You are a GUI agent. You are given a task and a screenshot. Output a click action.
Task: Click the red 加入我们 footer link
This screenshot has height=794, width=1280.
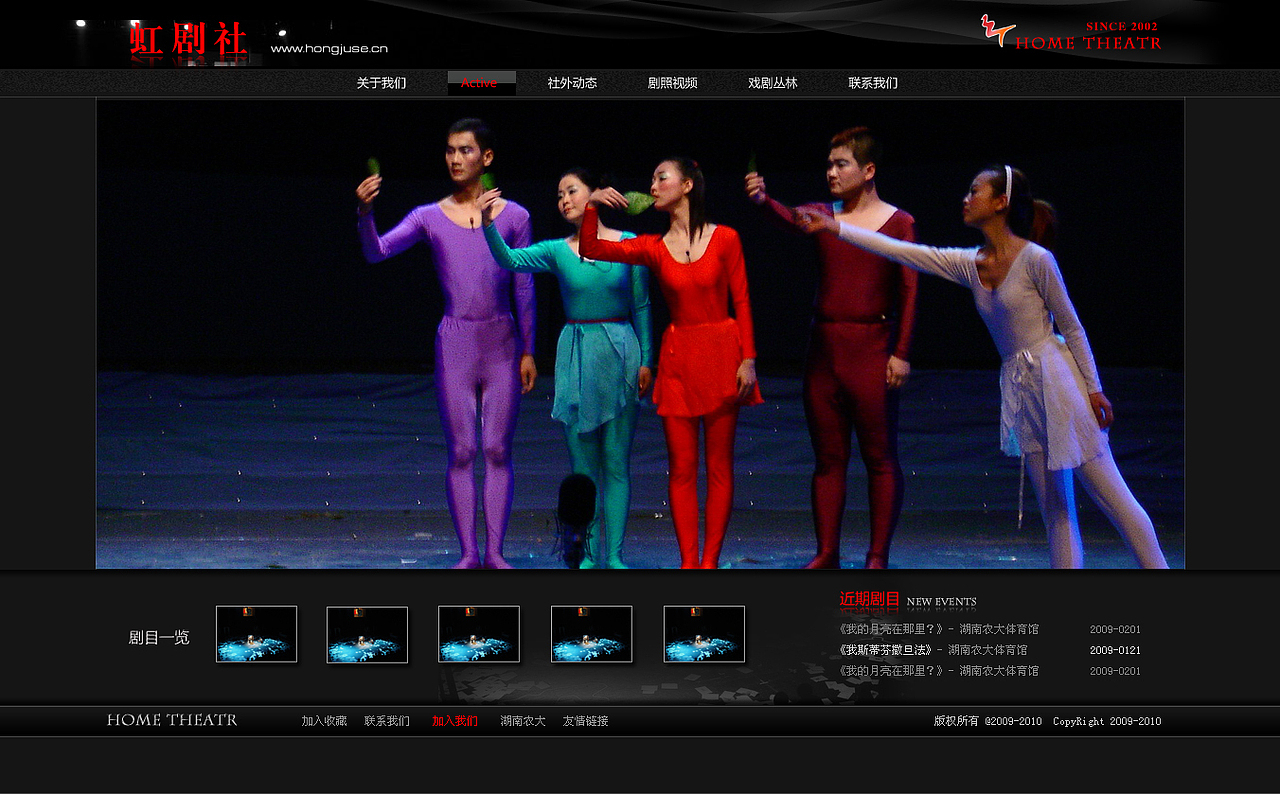click(x=455, y=721)
